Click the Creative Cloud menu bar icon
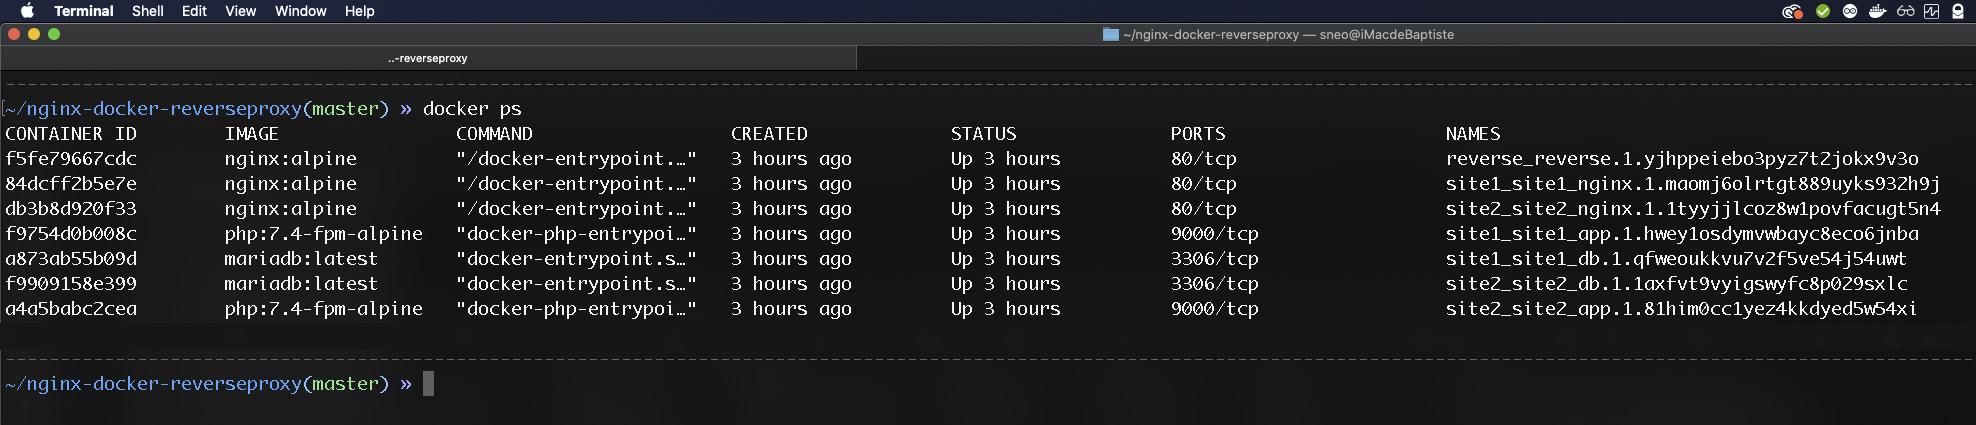 pos(1792,12)
